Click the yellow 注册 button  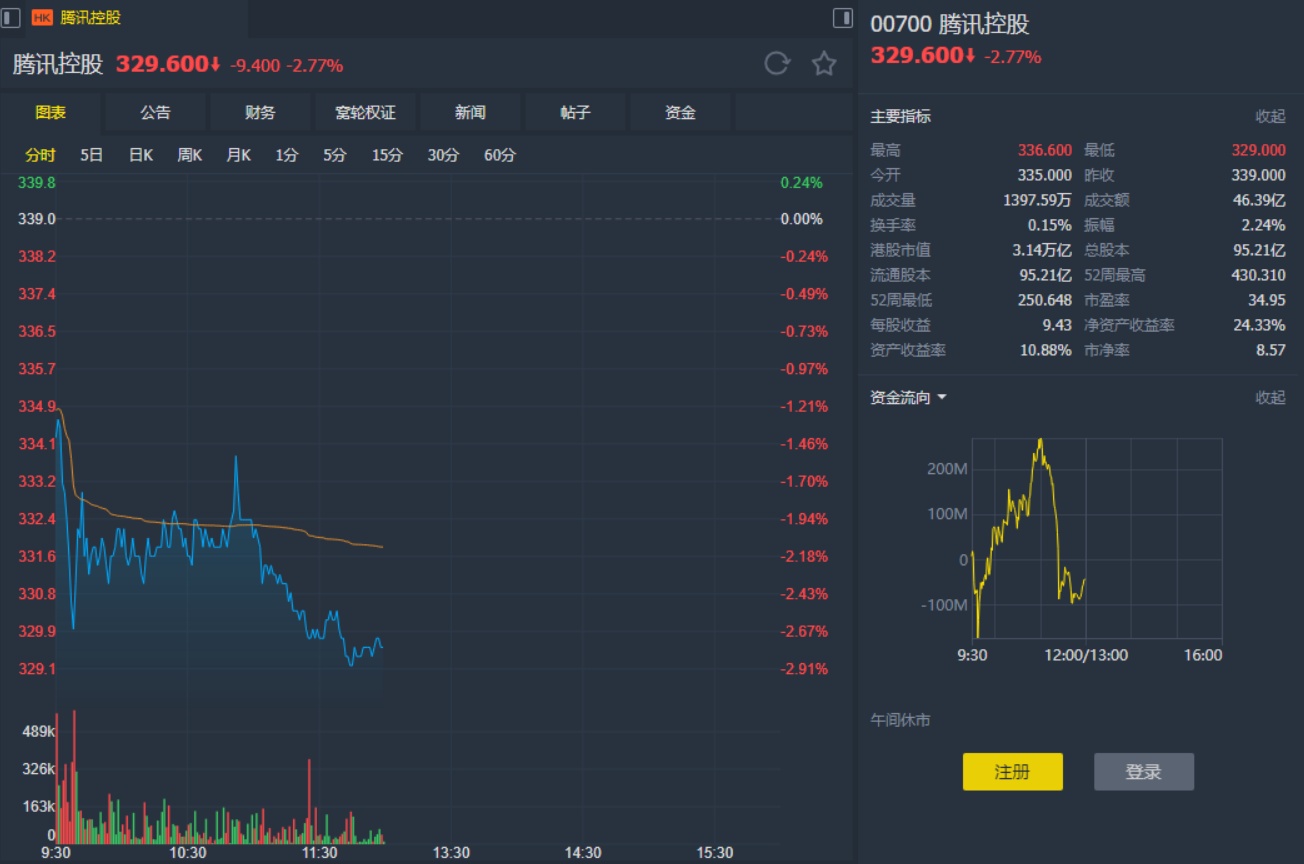[x=1013, y=772]
